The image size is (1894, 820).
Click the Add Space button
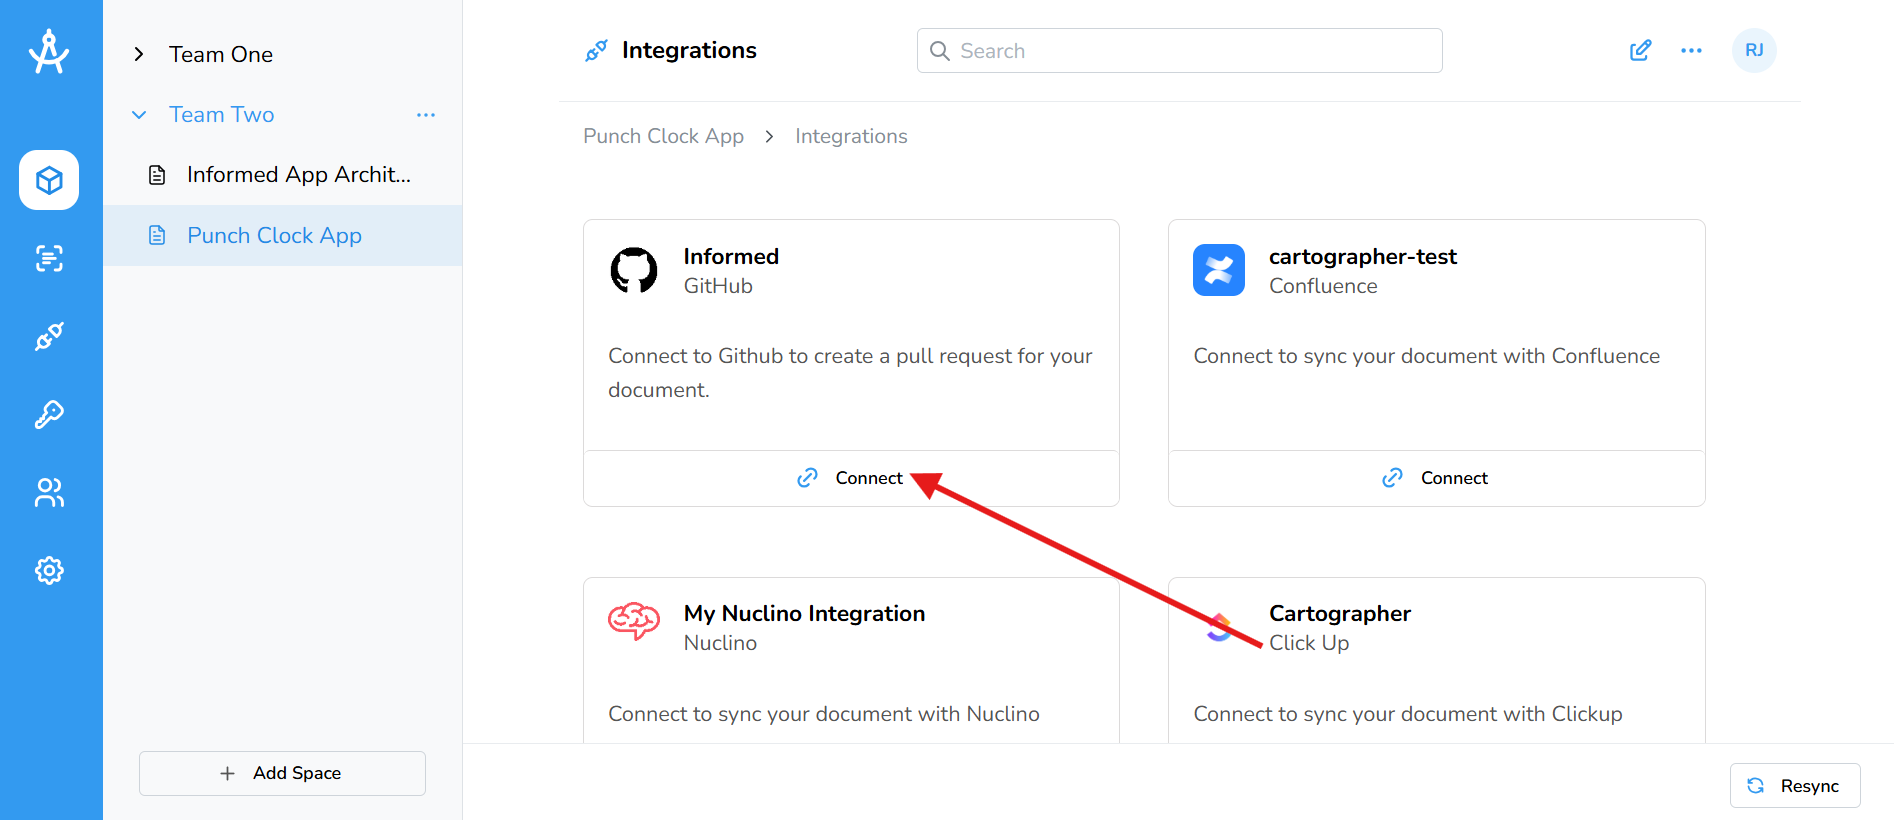[x=282, y=773]
